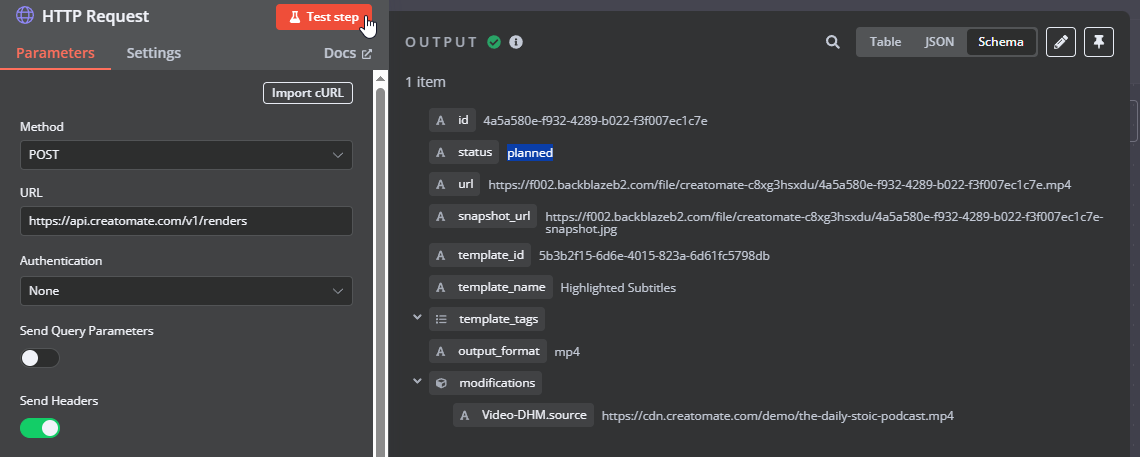Click the 'mp4' output format value
The height and width of the screenshot is (457, 1140).
tap(567, 352)
